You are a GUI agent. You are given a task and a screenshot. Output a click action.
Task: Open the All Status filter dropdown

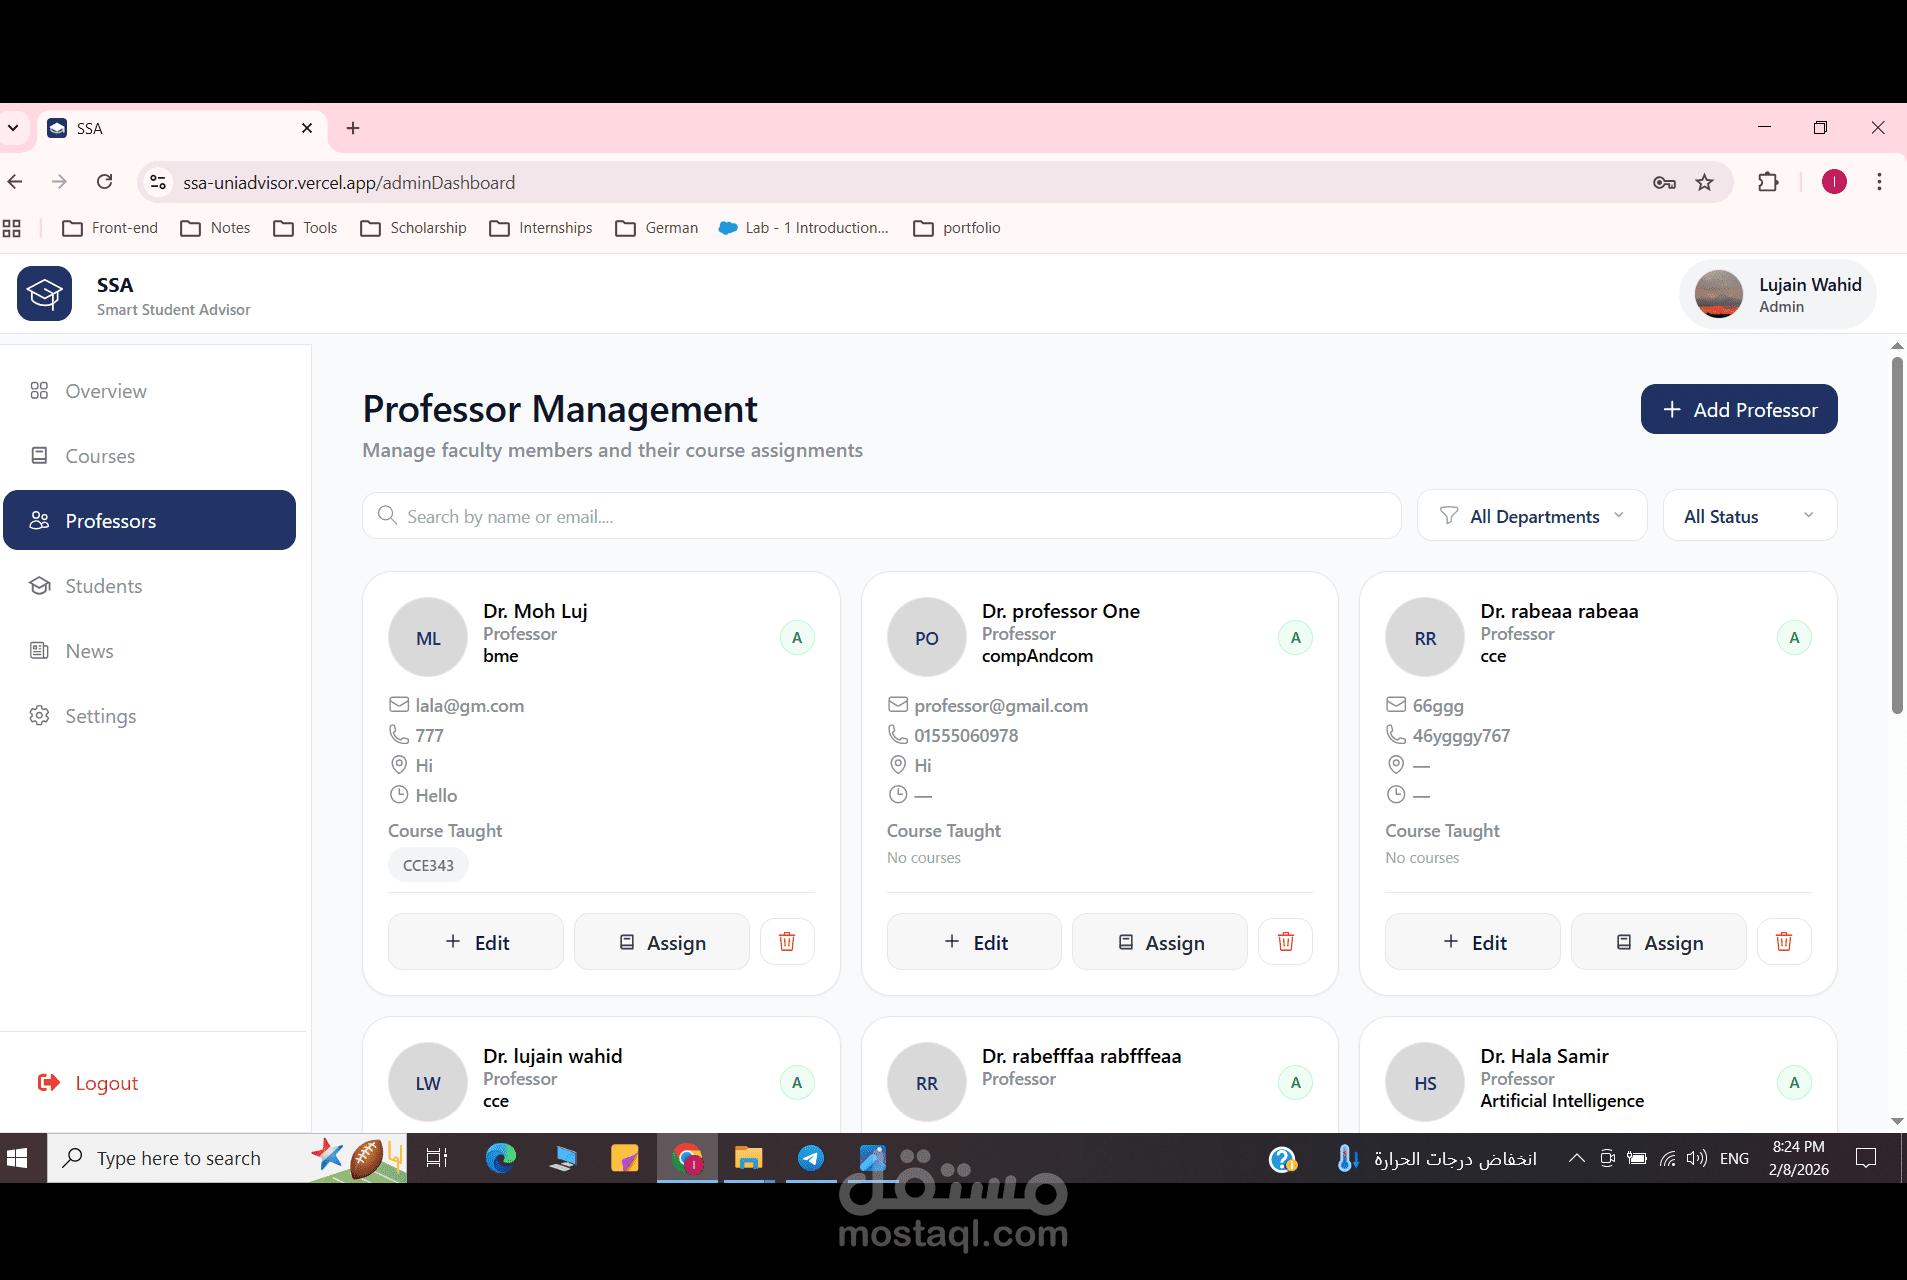(1749, 516)
